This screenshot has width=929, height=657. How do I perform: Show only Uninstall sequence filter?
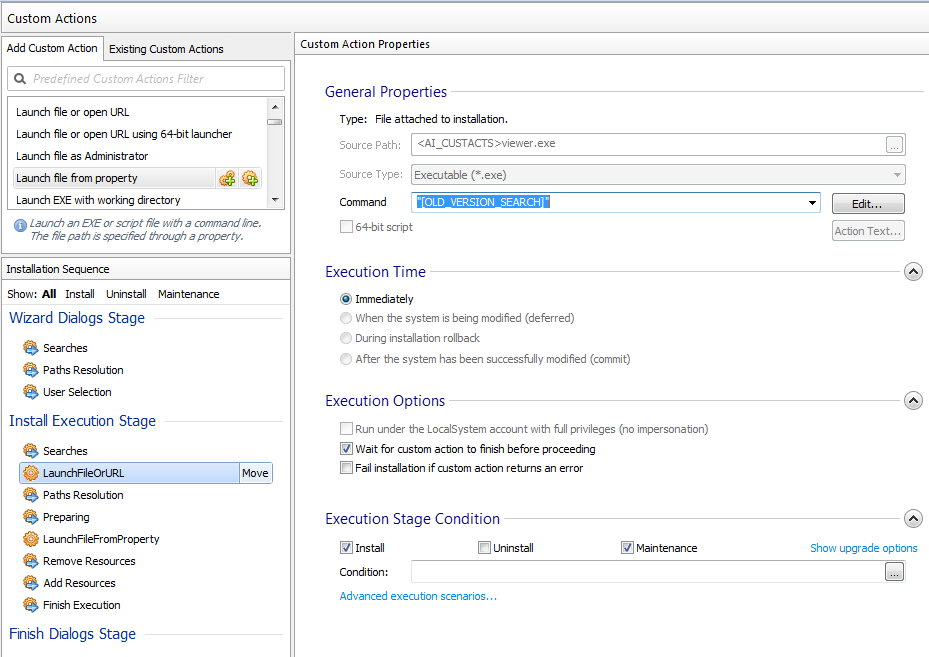[126, 294]
